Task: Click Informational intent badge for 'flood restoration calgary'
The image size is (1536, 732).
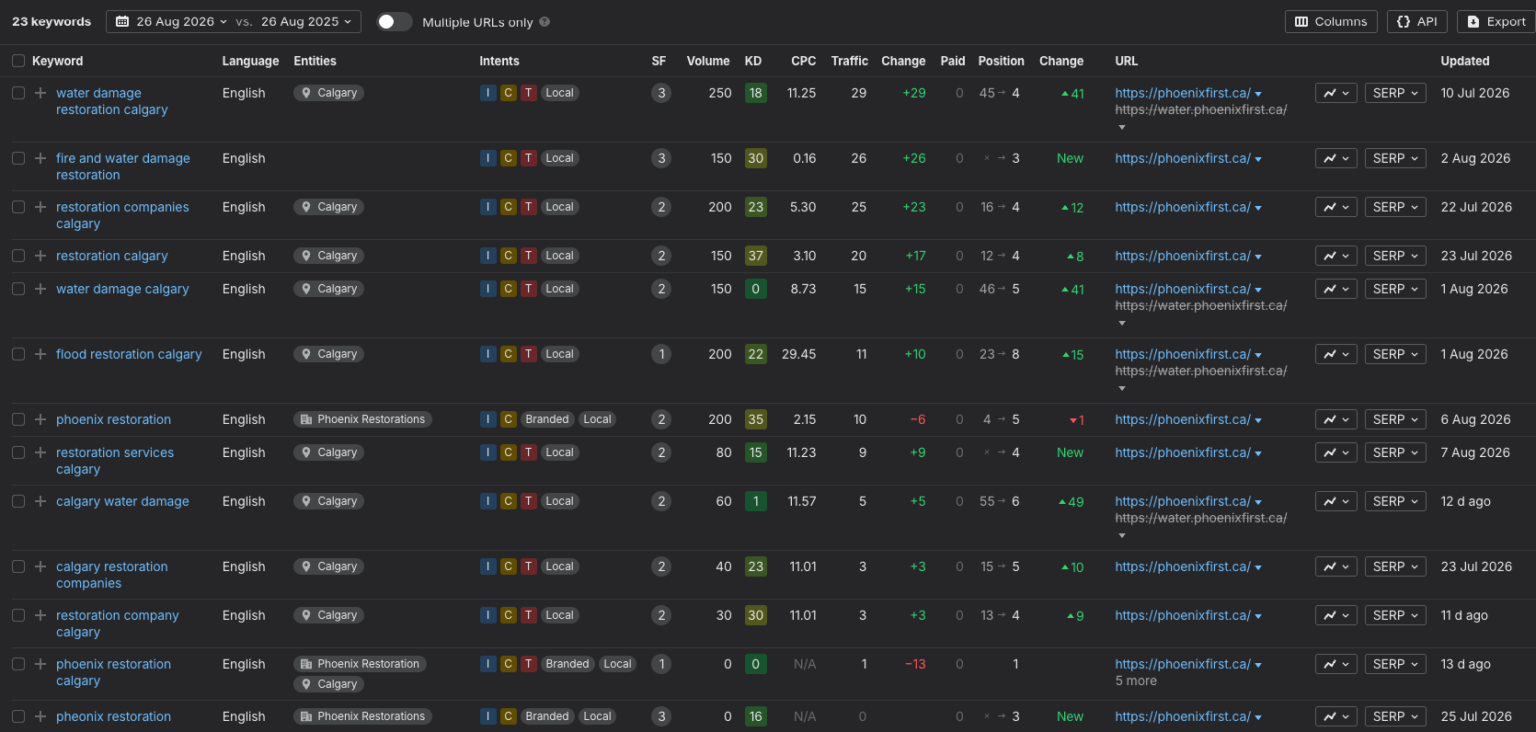Action: [x=488, y=354]
